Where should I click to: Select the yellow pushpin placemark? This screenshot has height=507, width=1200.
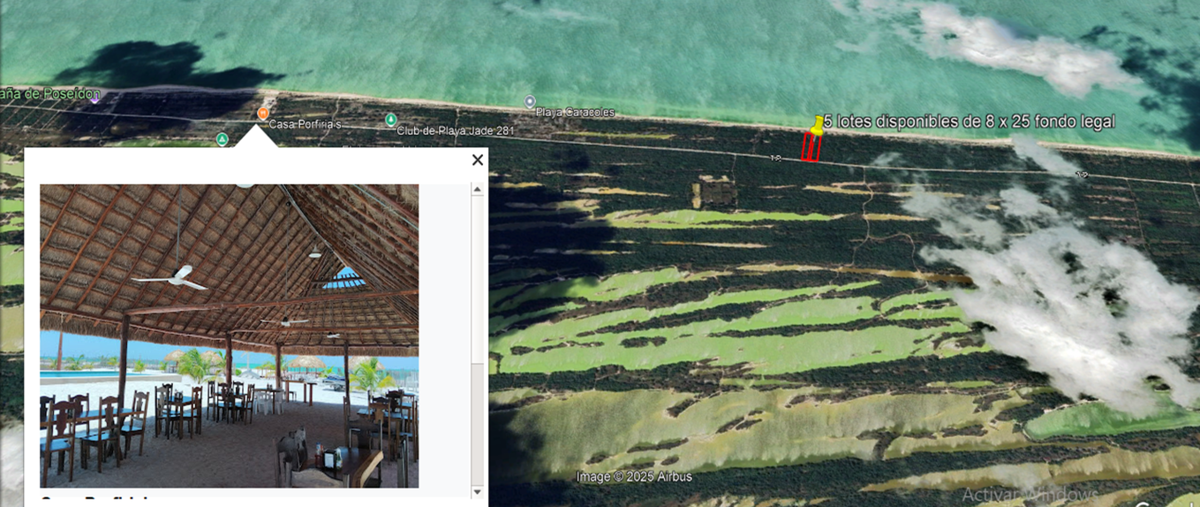coord(818,125)
